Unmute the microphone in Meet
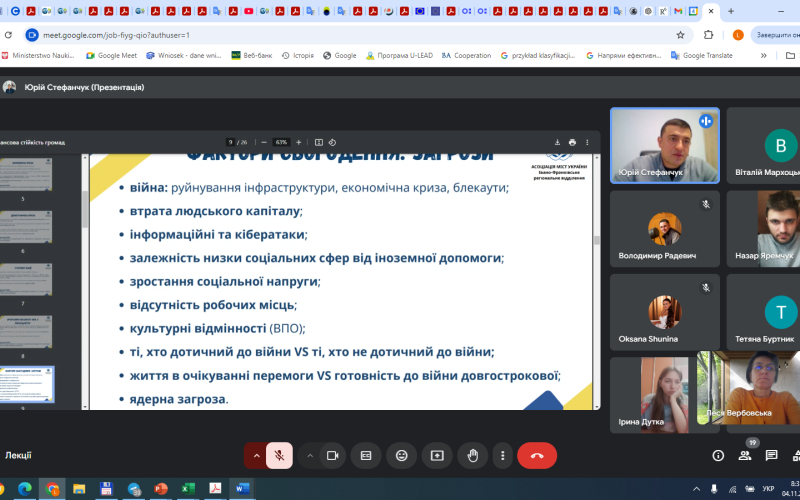800x500 pixels. [x=279, y=456]
